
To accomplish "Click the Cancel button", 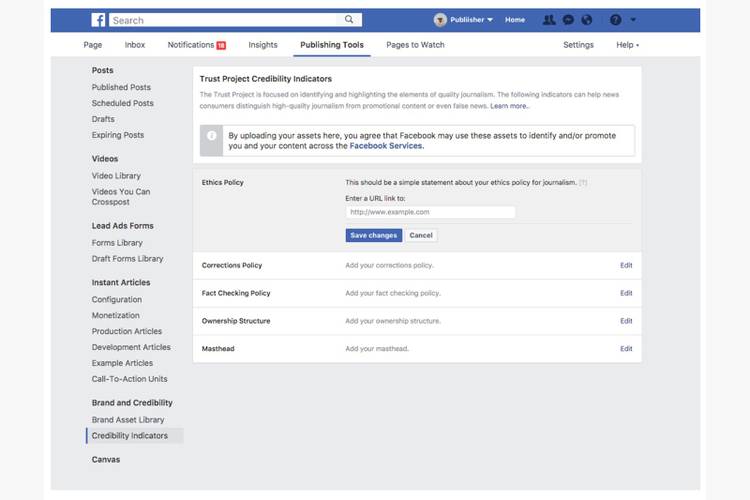I will coord(421,235).
